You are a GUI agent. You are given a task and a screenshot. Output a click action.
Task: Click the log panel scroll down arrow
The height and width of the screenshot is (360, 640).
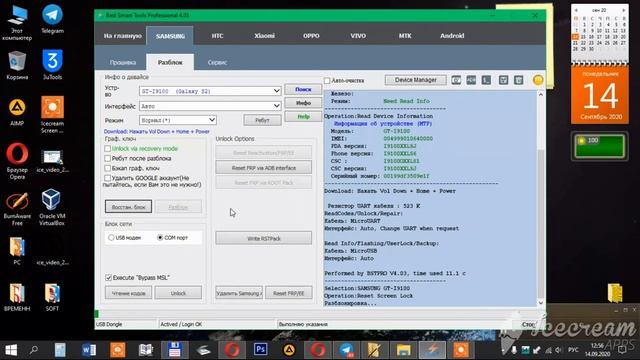(541, 303)
